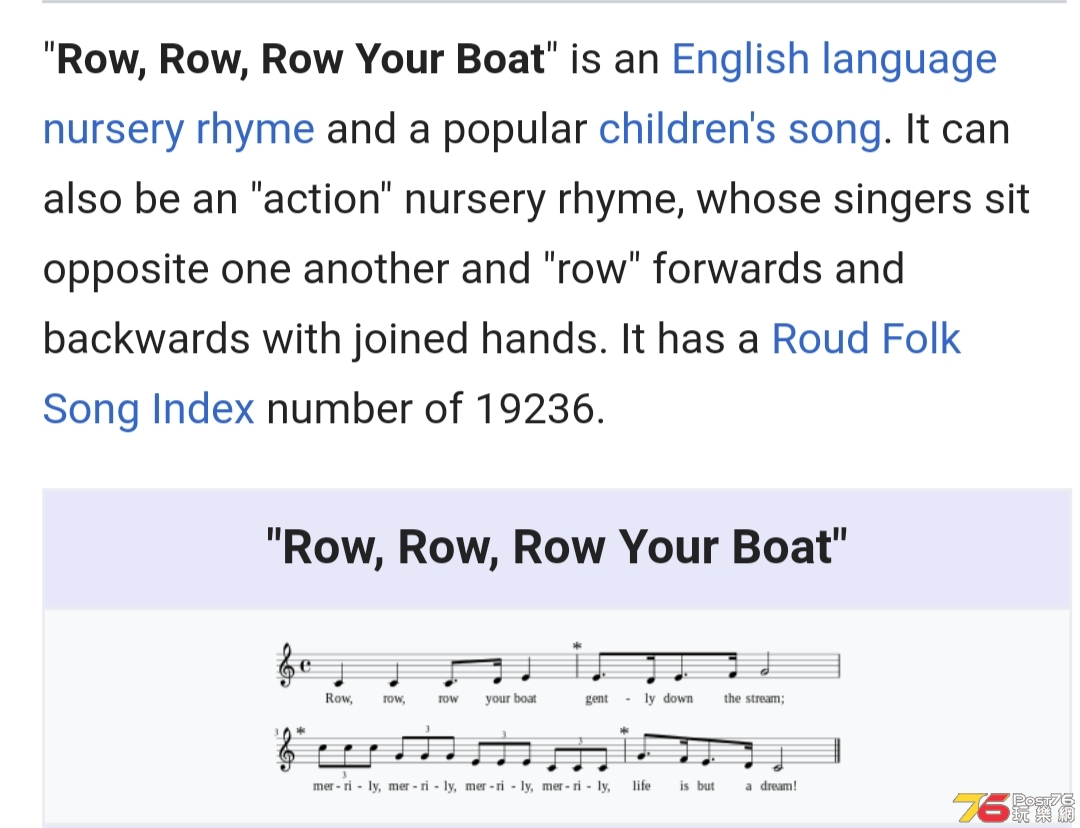Click the "Roud Folk" link text
The width and height of the screenshot is (1080, 828).
[x=866, y=339]
